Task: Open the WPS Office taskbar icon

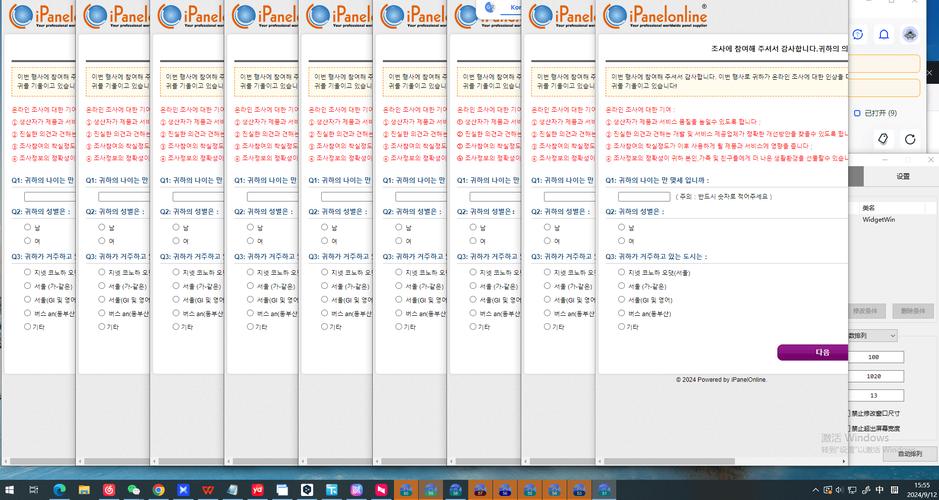Action: click(x=208, y=489)
